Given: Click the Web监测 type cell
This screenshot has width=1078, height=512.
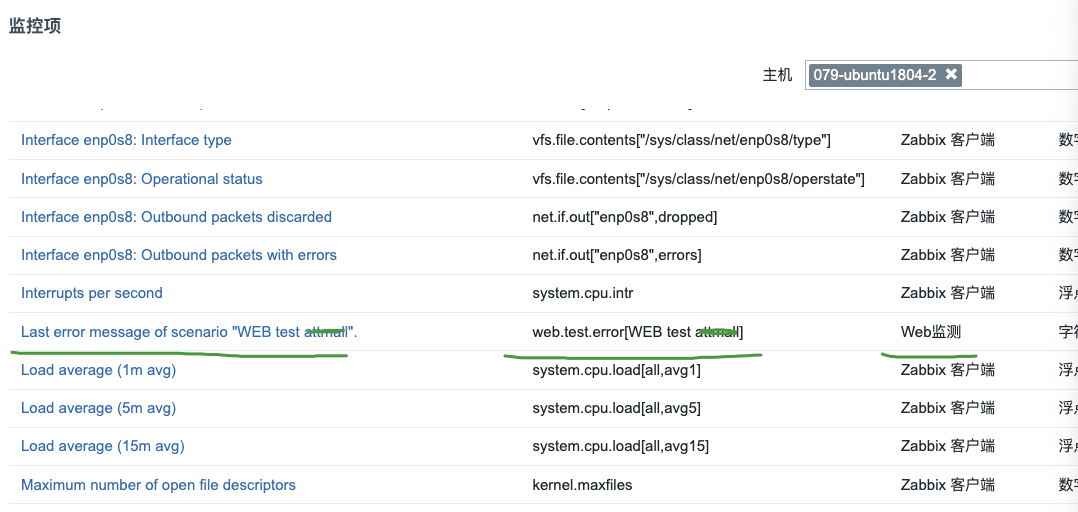Looking at the screenshot, I should [931, 332].
